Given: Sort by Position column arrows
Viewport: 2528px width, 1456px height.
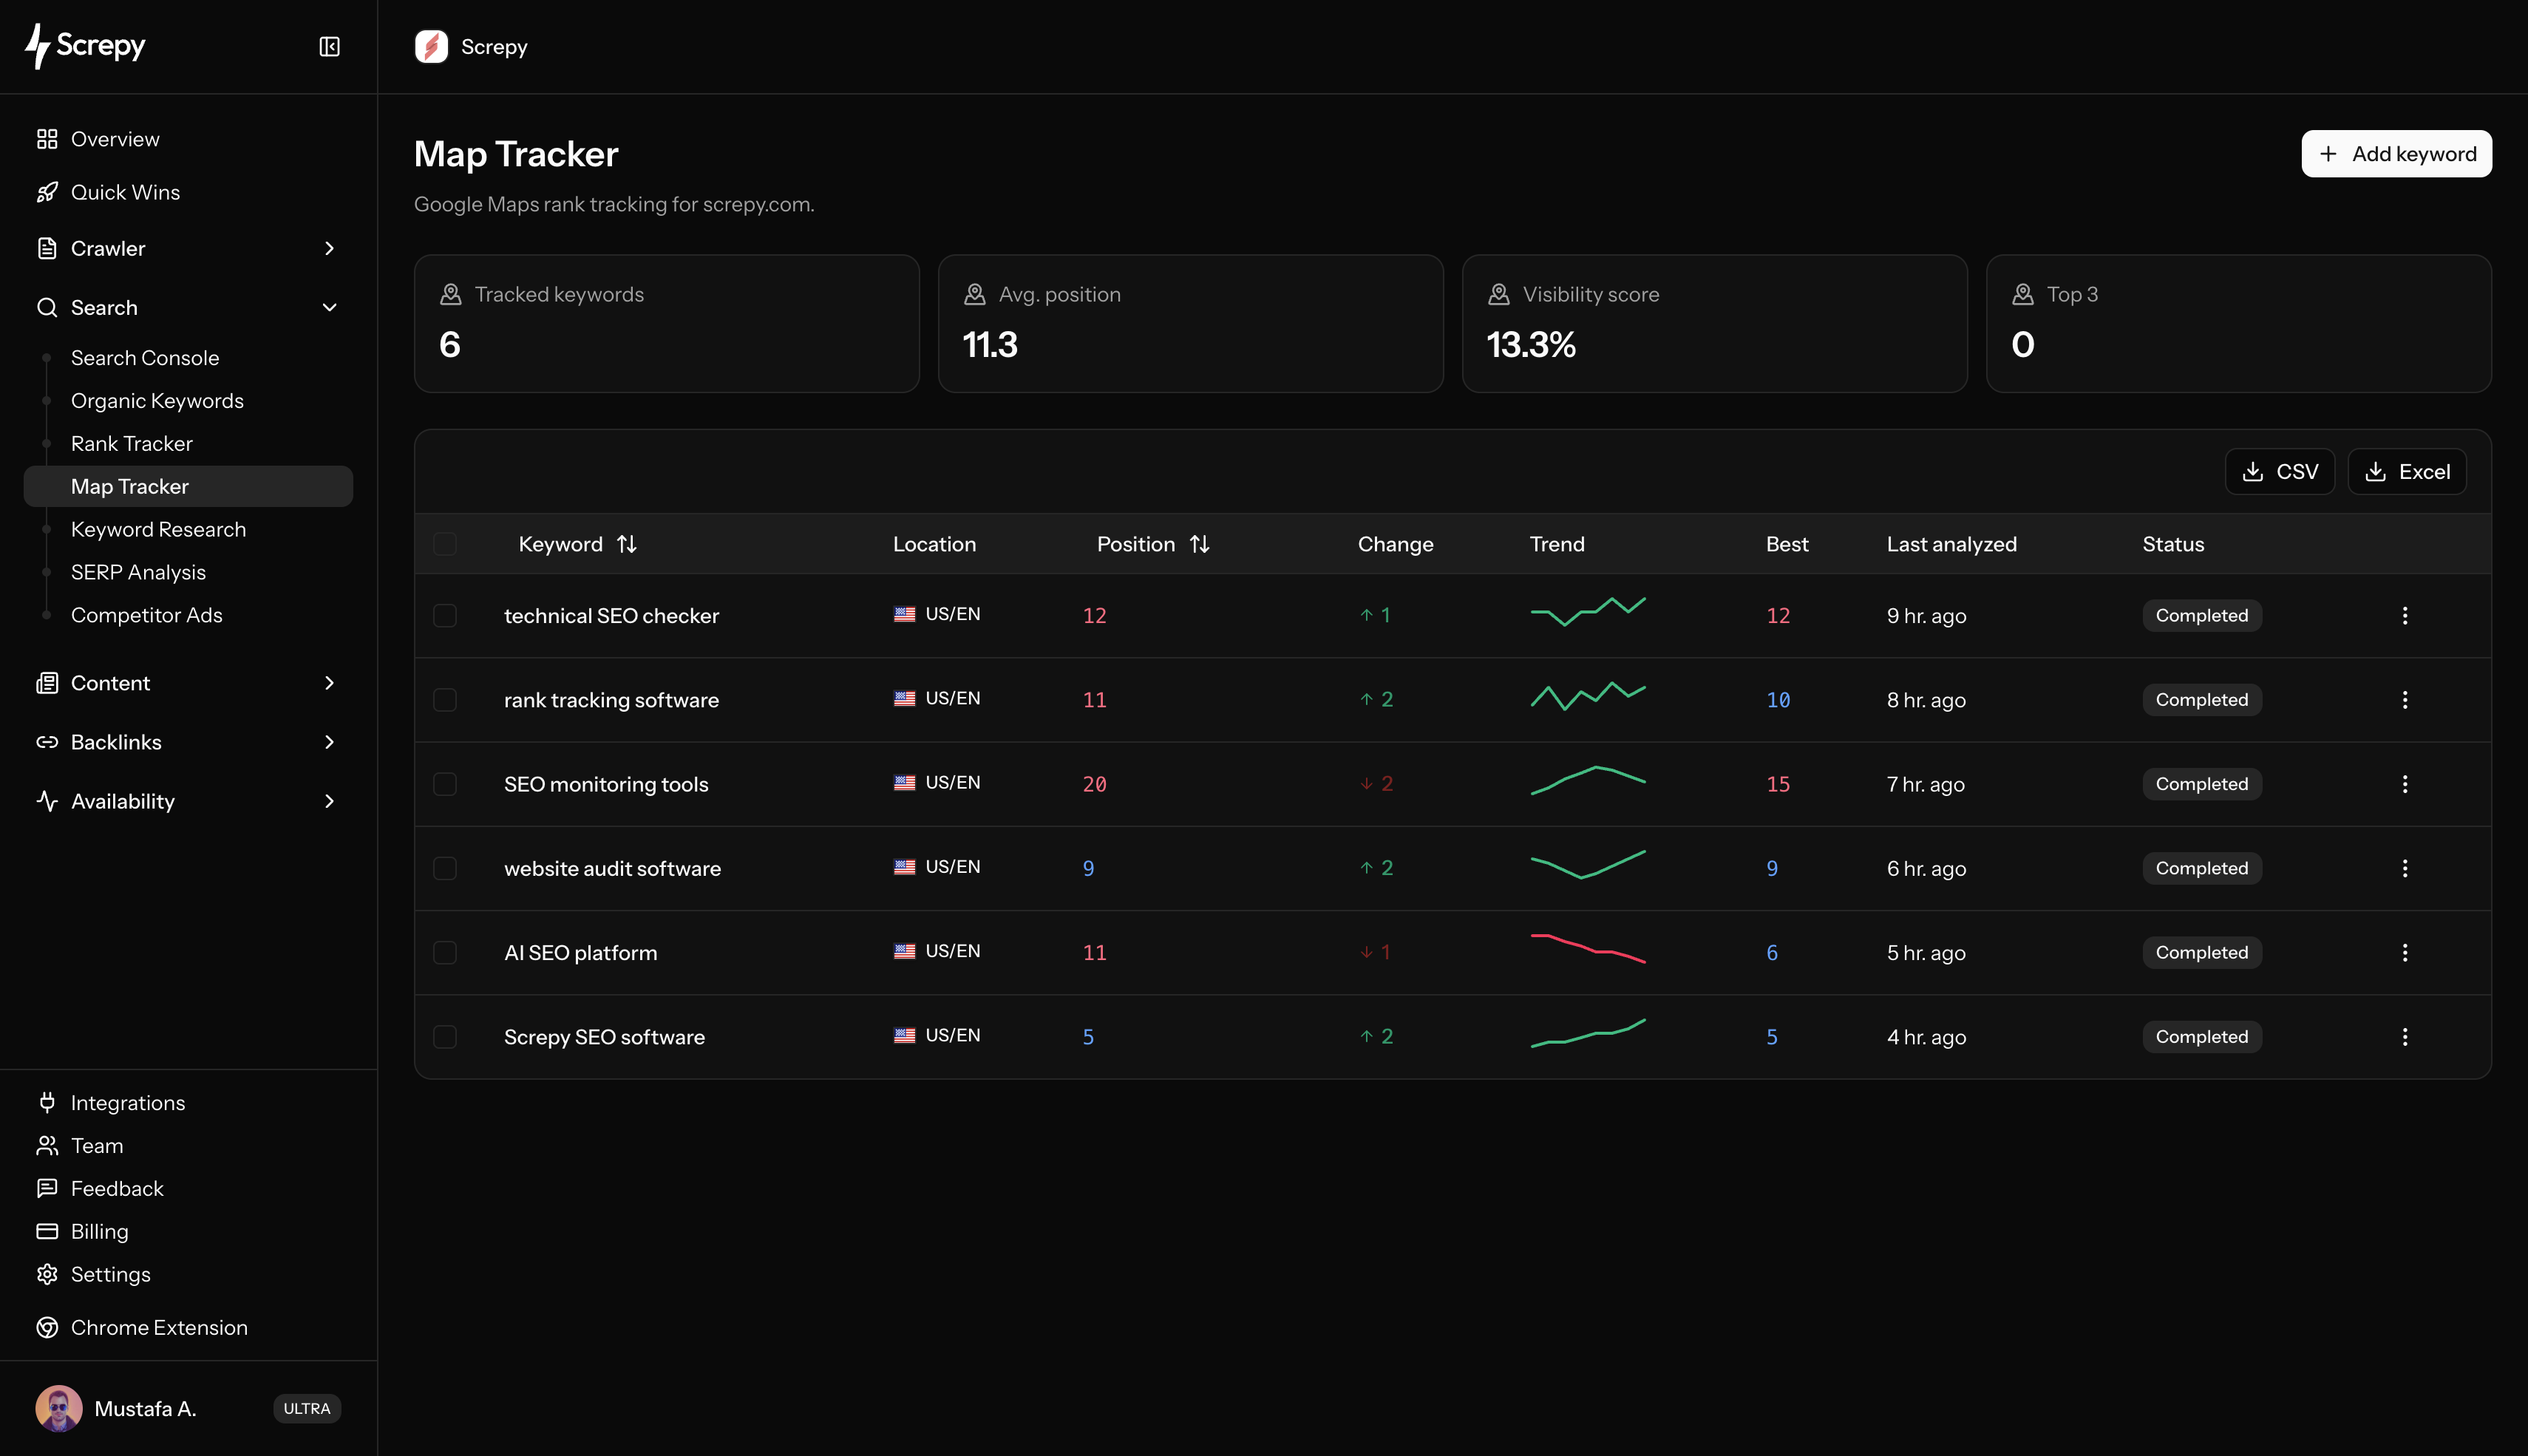Looking at the screenshot, I should pos(1200,544).
